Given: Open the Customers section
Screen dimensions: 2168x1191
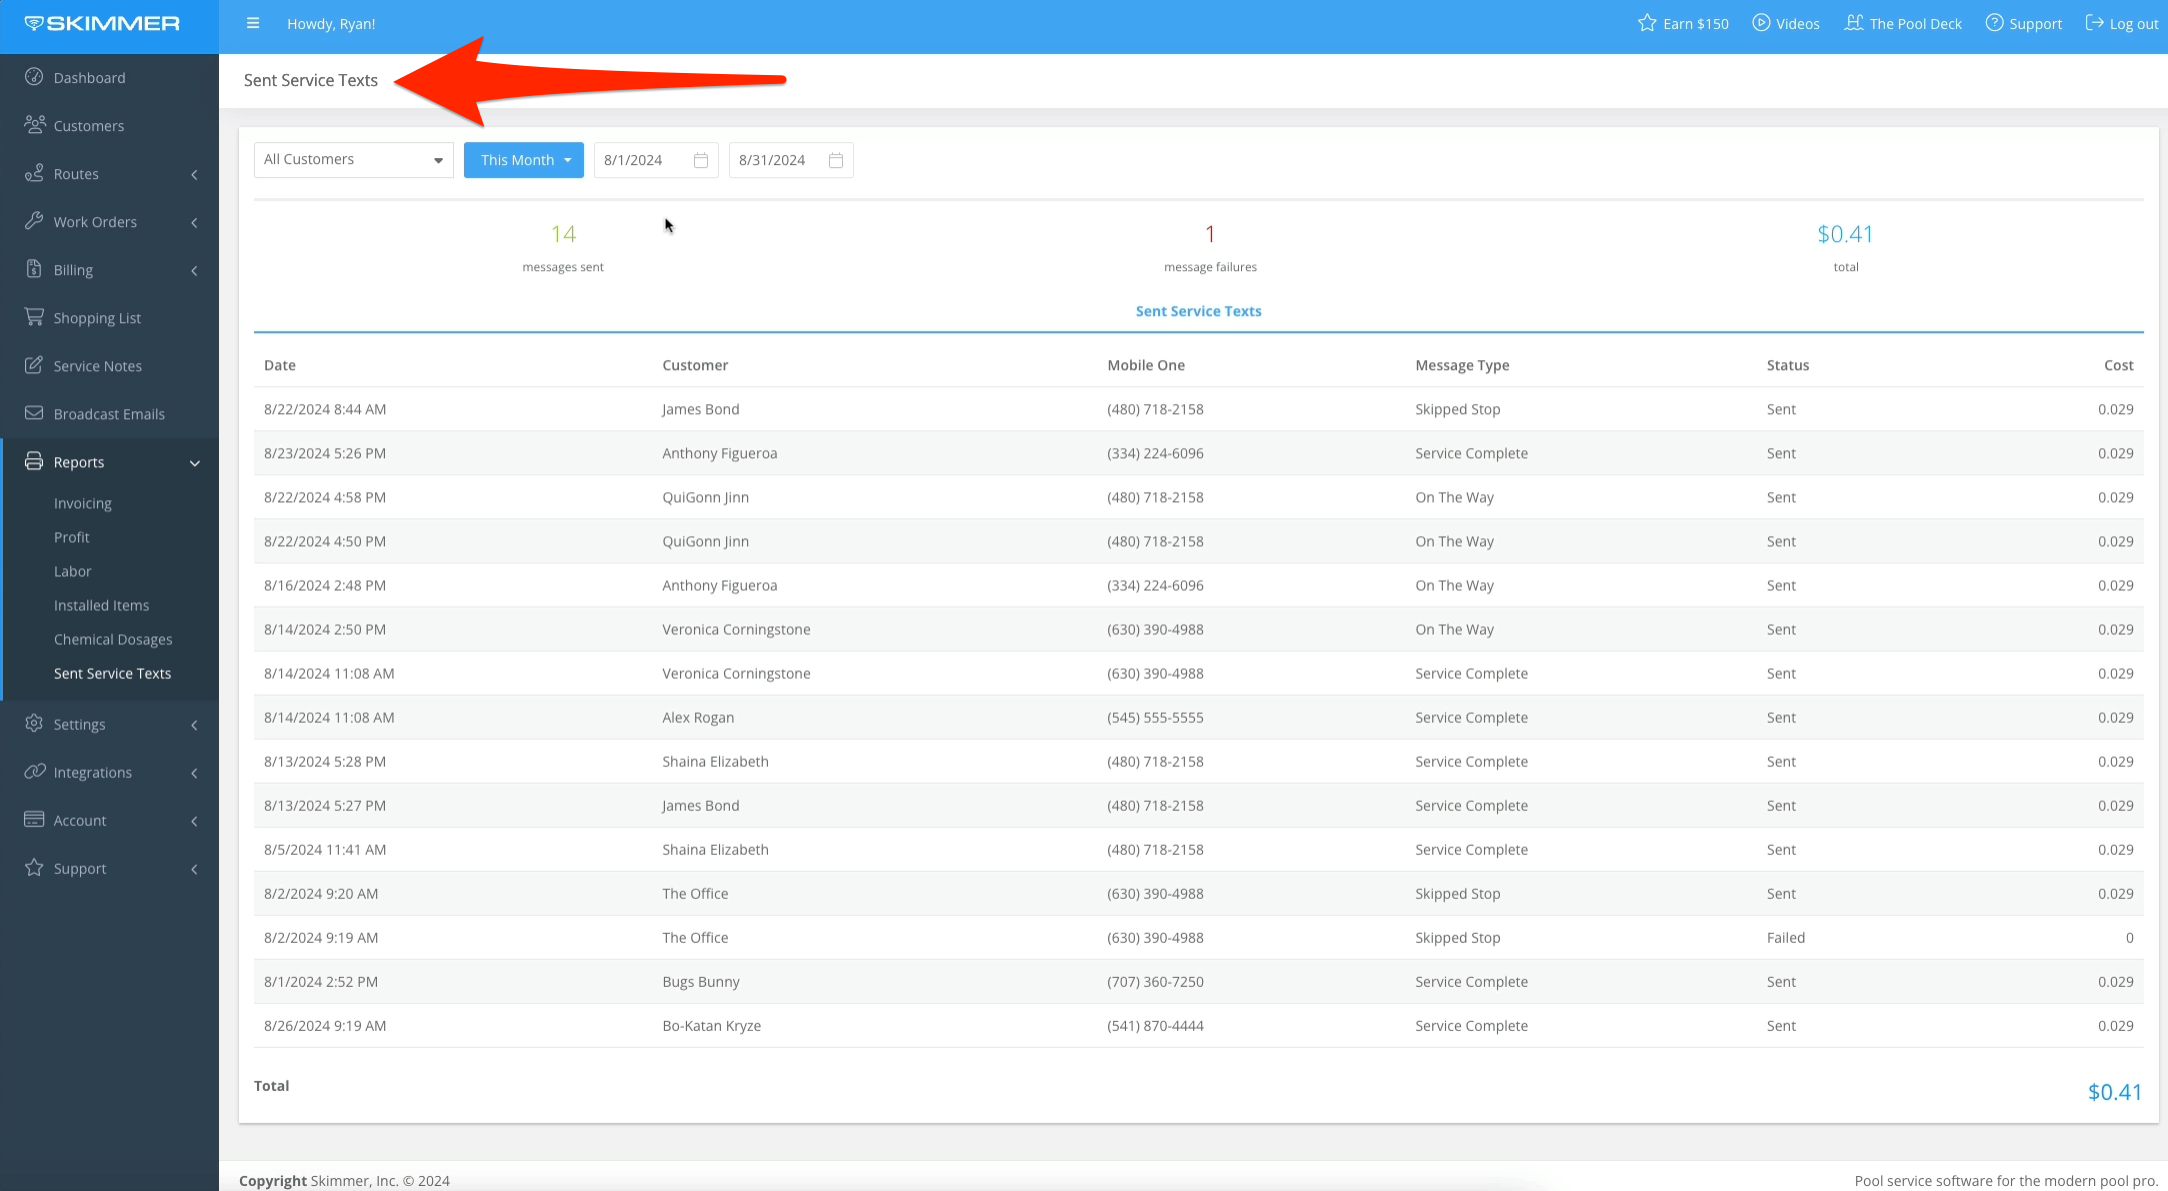Looking at the screenshot, I should (x=88, y=125).
